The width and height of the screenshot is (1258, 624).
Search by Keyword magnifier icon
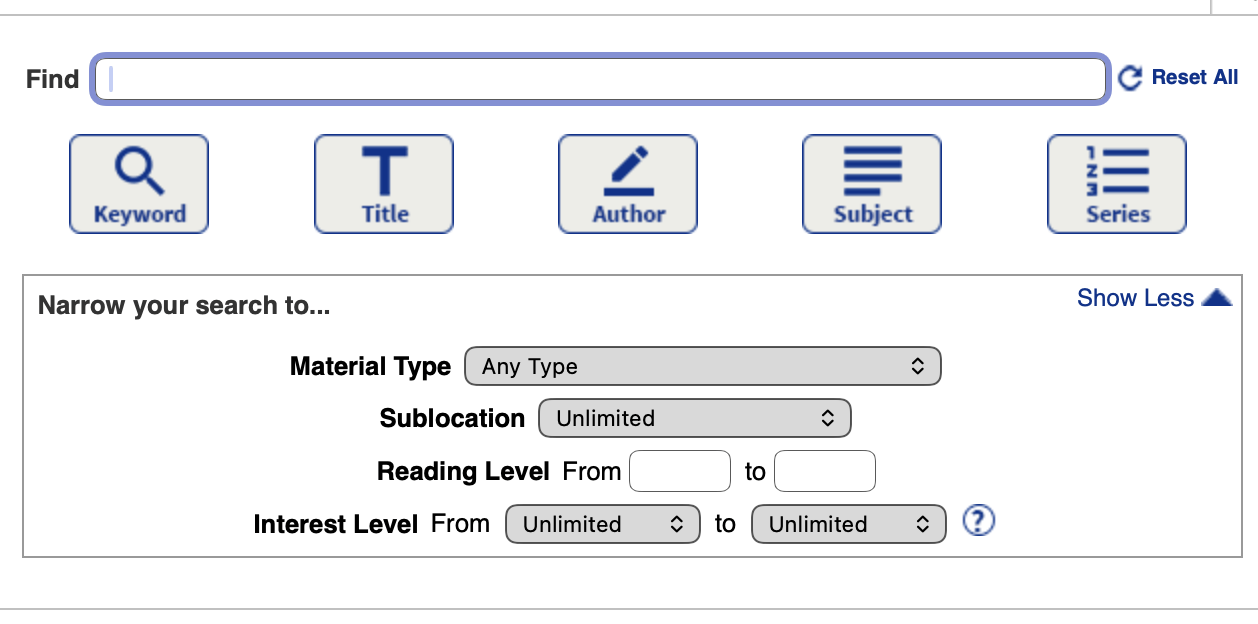139,171
